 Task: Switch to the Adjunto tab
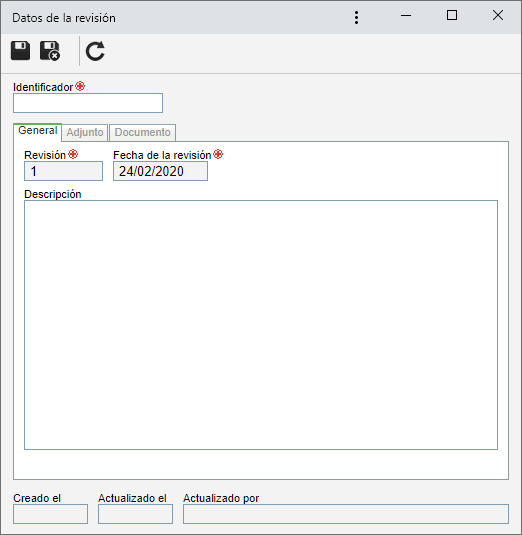tap(85, 132)
